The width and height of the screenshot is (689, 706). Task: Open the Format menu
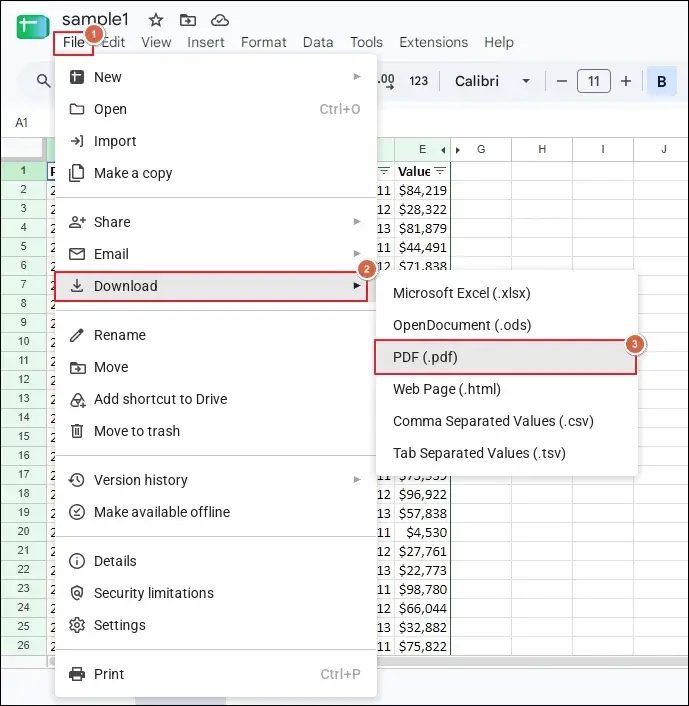[263, 42]
